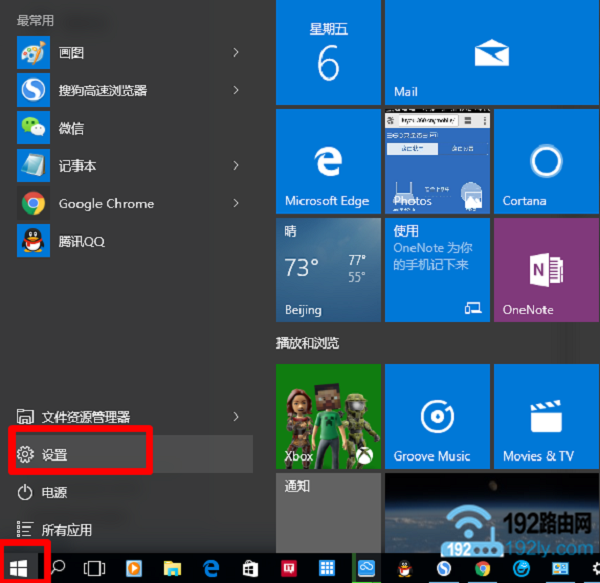Switch to the cloud app on taskbar
The width and height of the screenshot is (600, 583).
[366, 568]
